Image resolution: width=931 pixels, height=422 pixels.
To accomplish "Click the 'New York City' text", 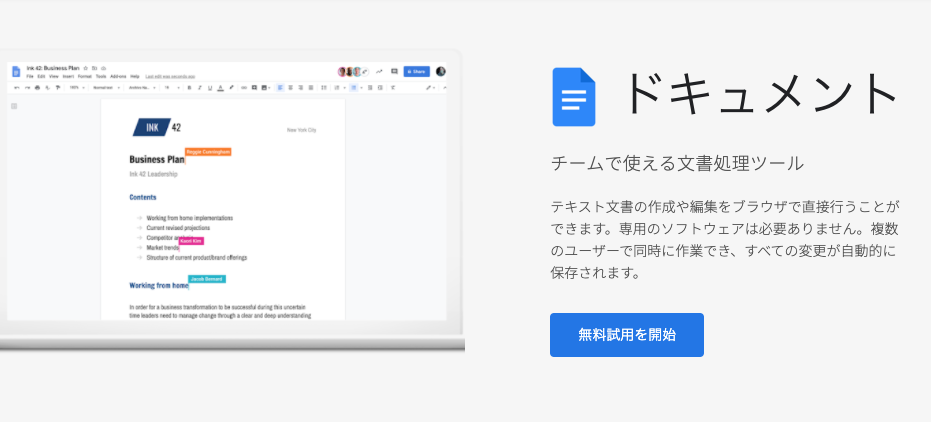I will 302,130.
